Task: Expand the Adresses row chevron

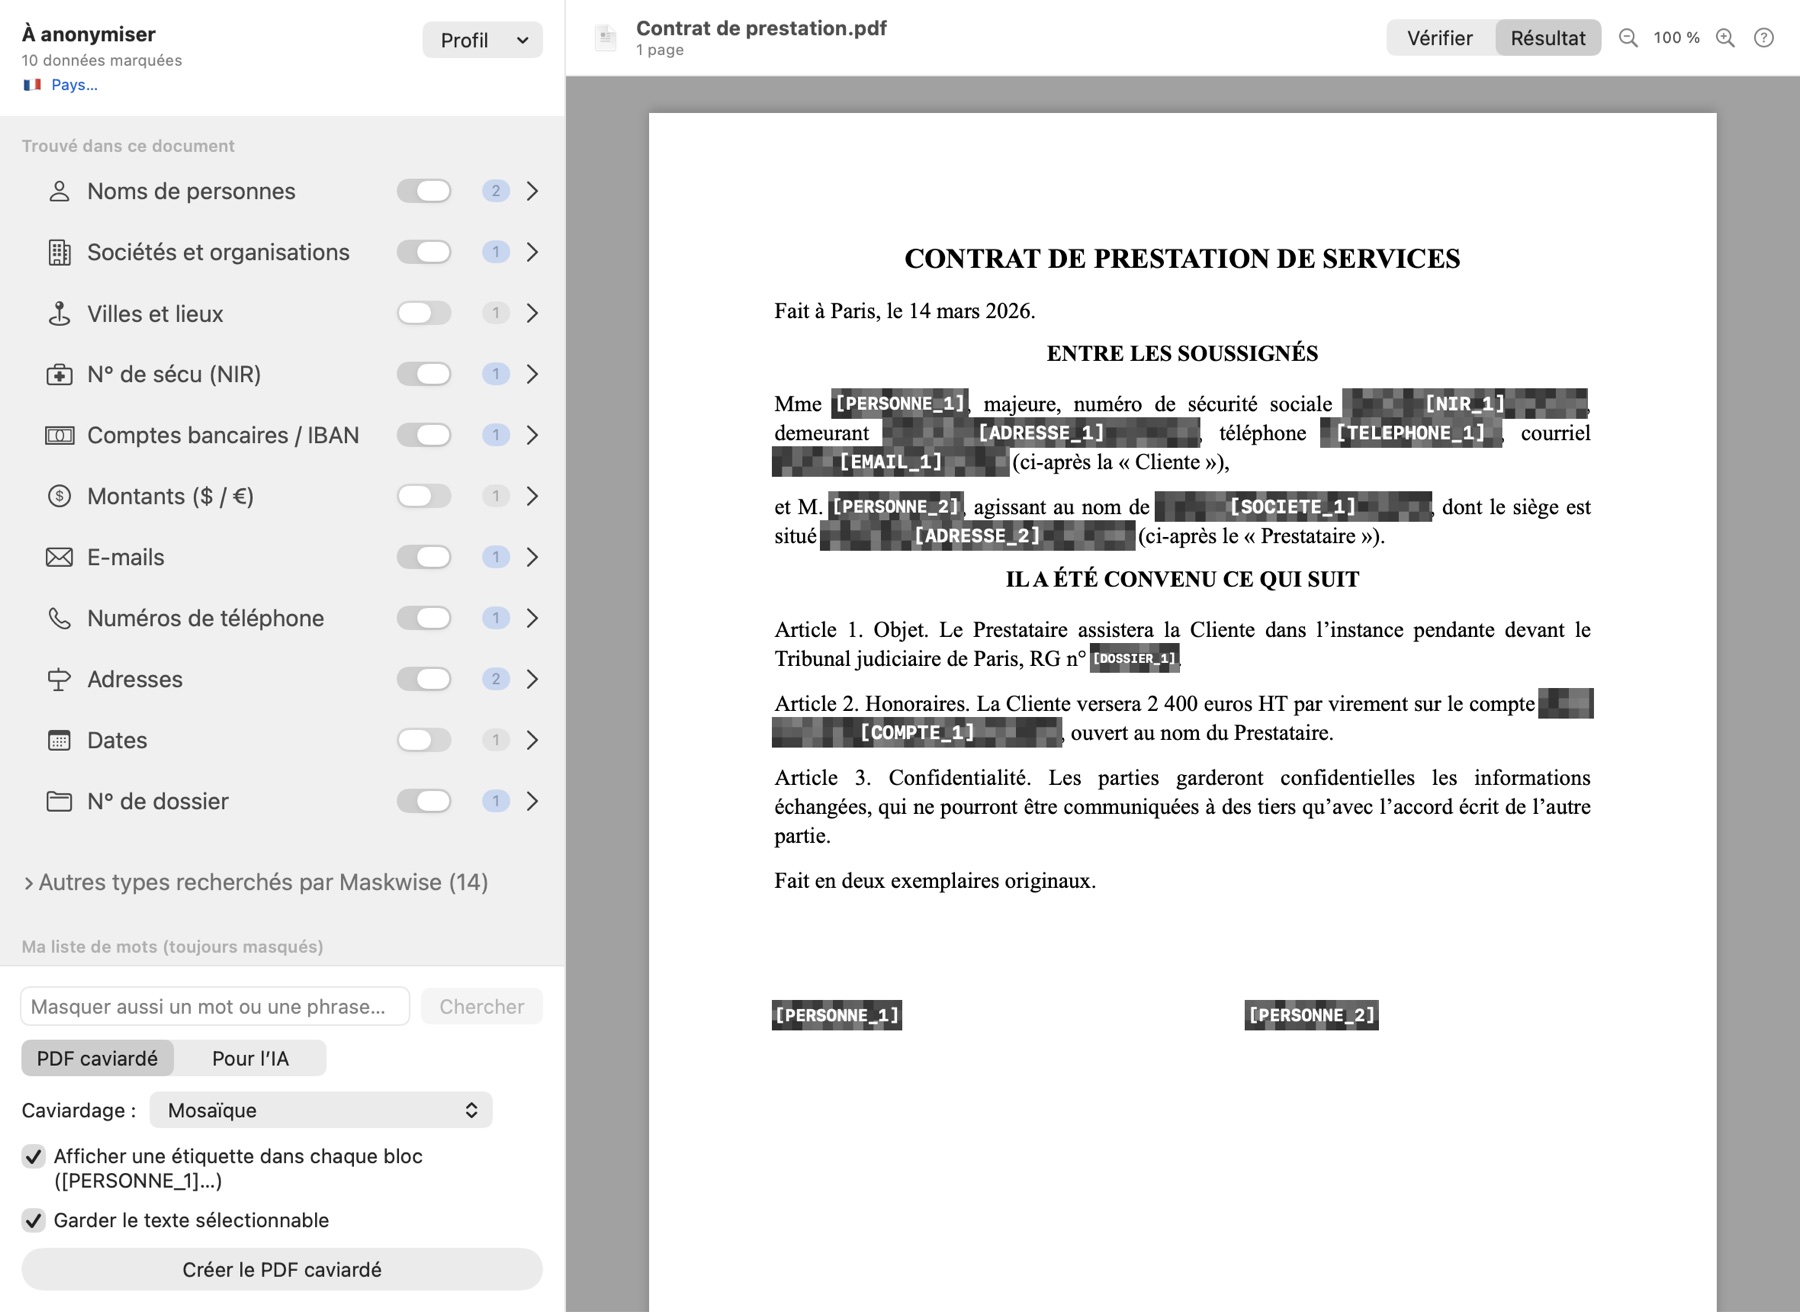Action: click(x=532, y=679)
